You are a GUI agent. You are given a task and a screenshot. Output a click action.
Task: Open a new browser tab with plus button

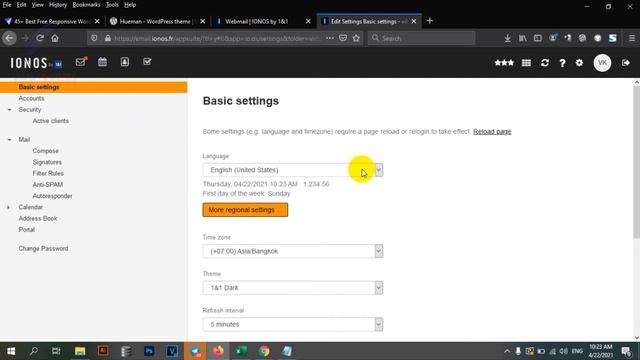tap(429, 21)
